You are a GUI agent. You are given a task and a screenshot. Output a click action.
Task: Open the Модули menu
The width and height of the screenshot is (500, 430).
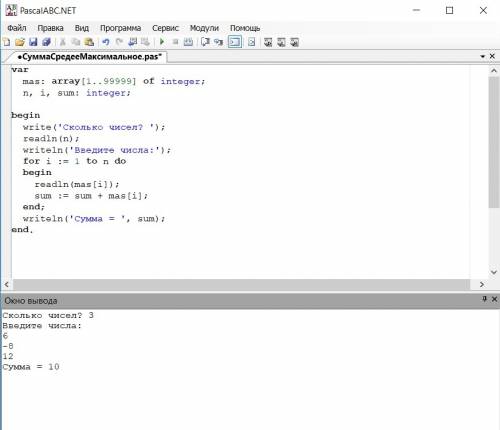[204, 28]
